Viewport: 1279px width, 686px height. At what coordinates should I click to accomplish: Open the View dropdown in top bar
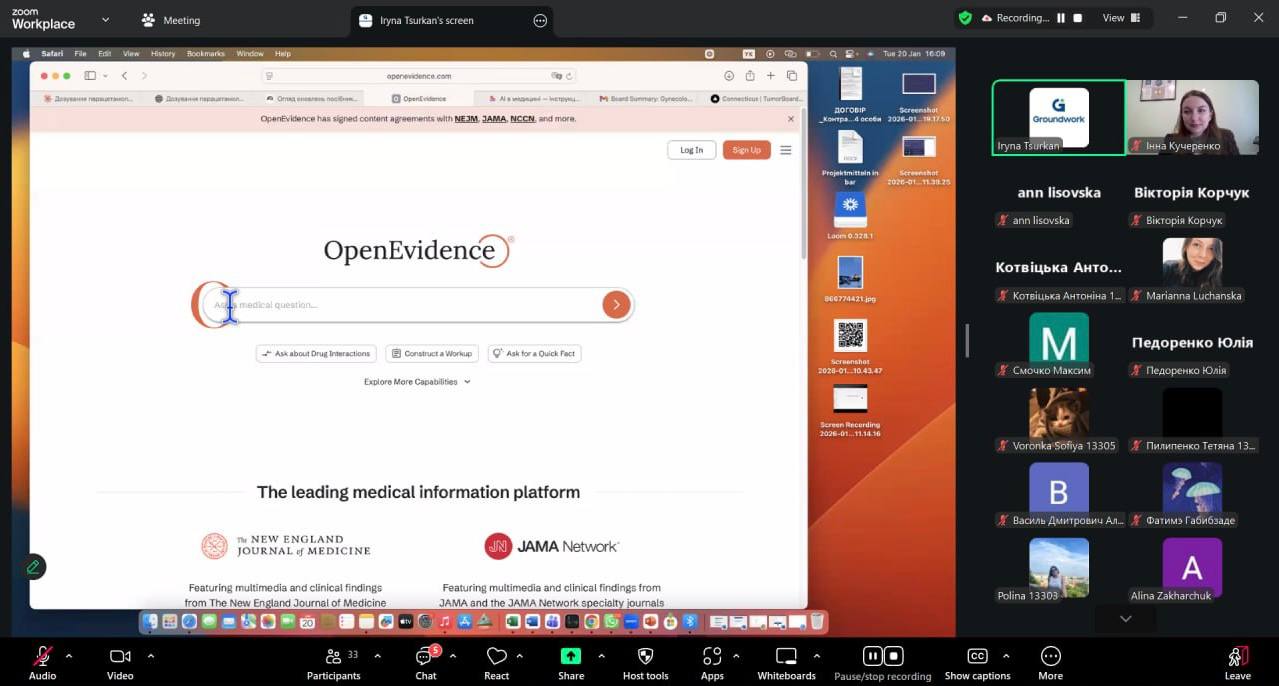pyautogui.click(x=1120, y=18)
